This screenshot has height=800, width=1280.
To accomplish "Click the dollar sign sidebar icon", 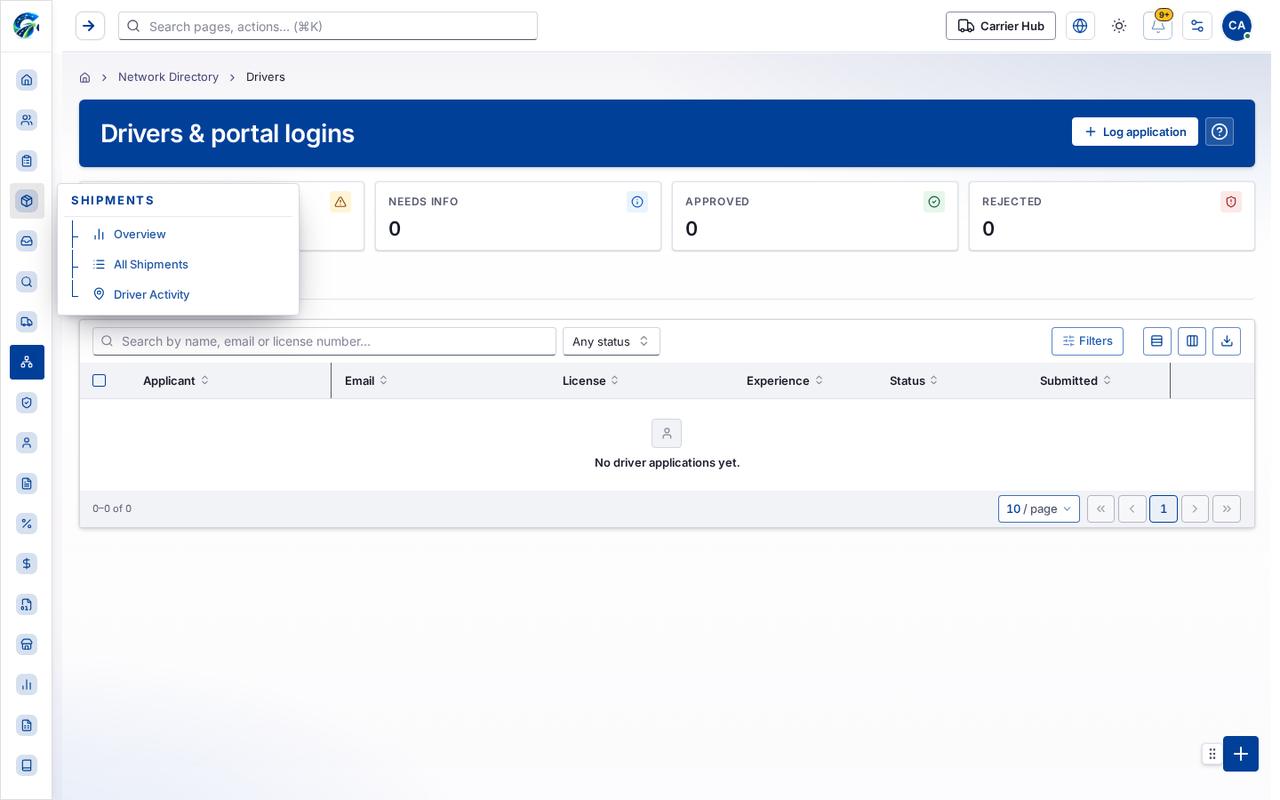I will 27,564.
